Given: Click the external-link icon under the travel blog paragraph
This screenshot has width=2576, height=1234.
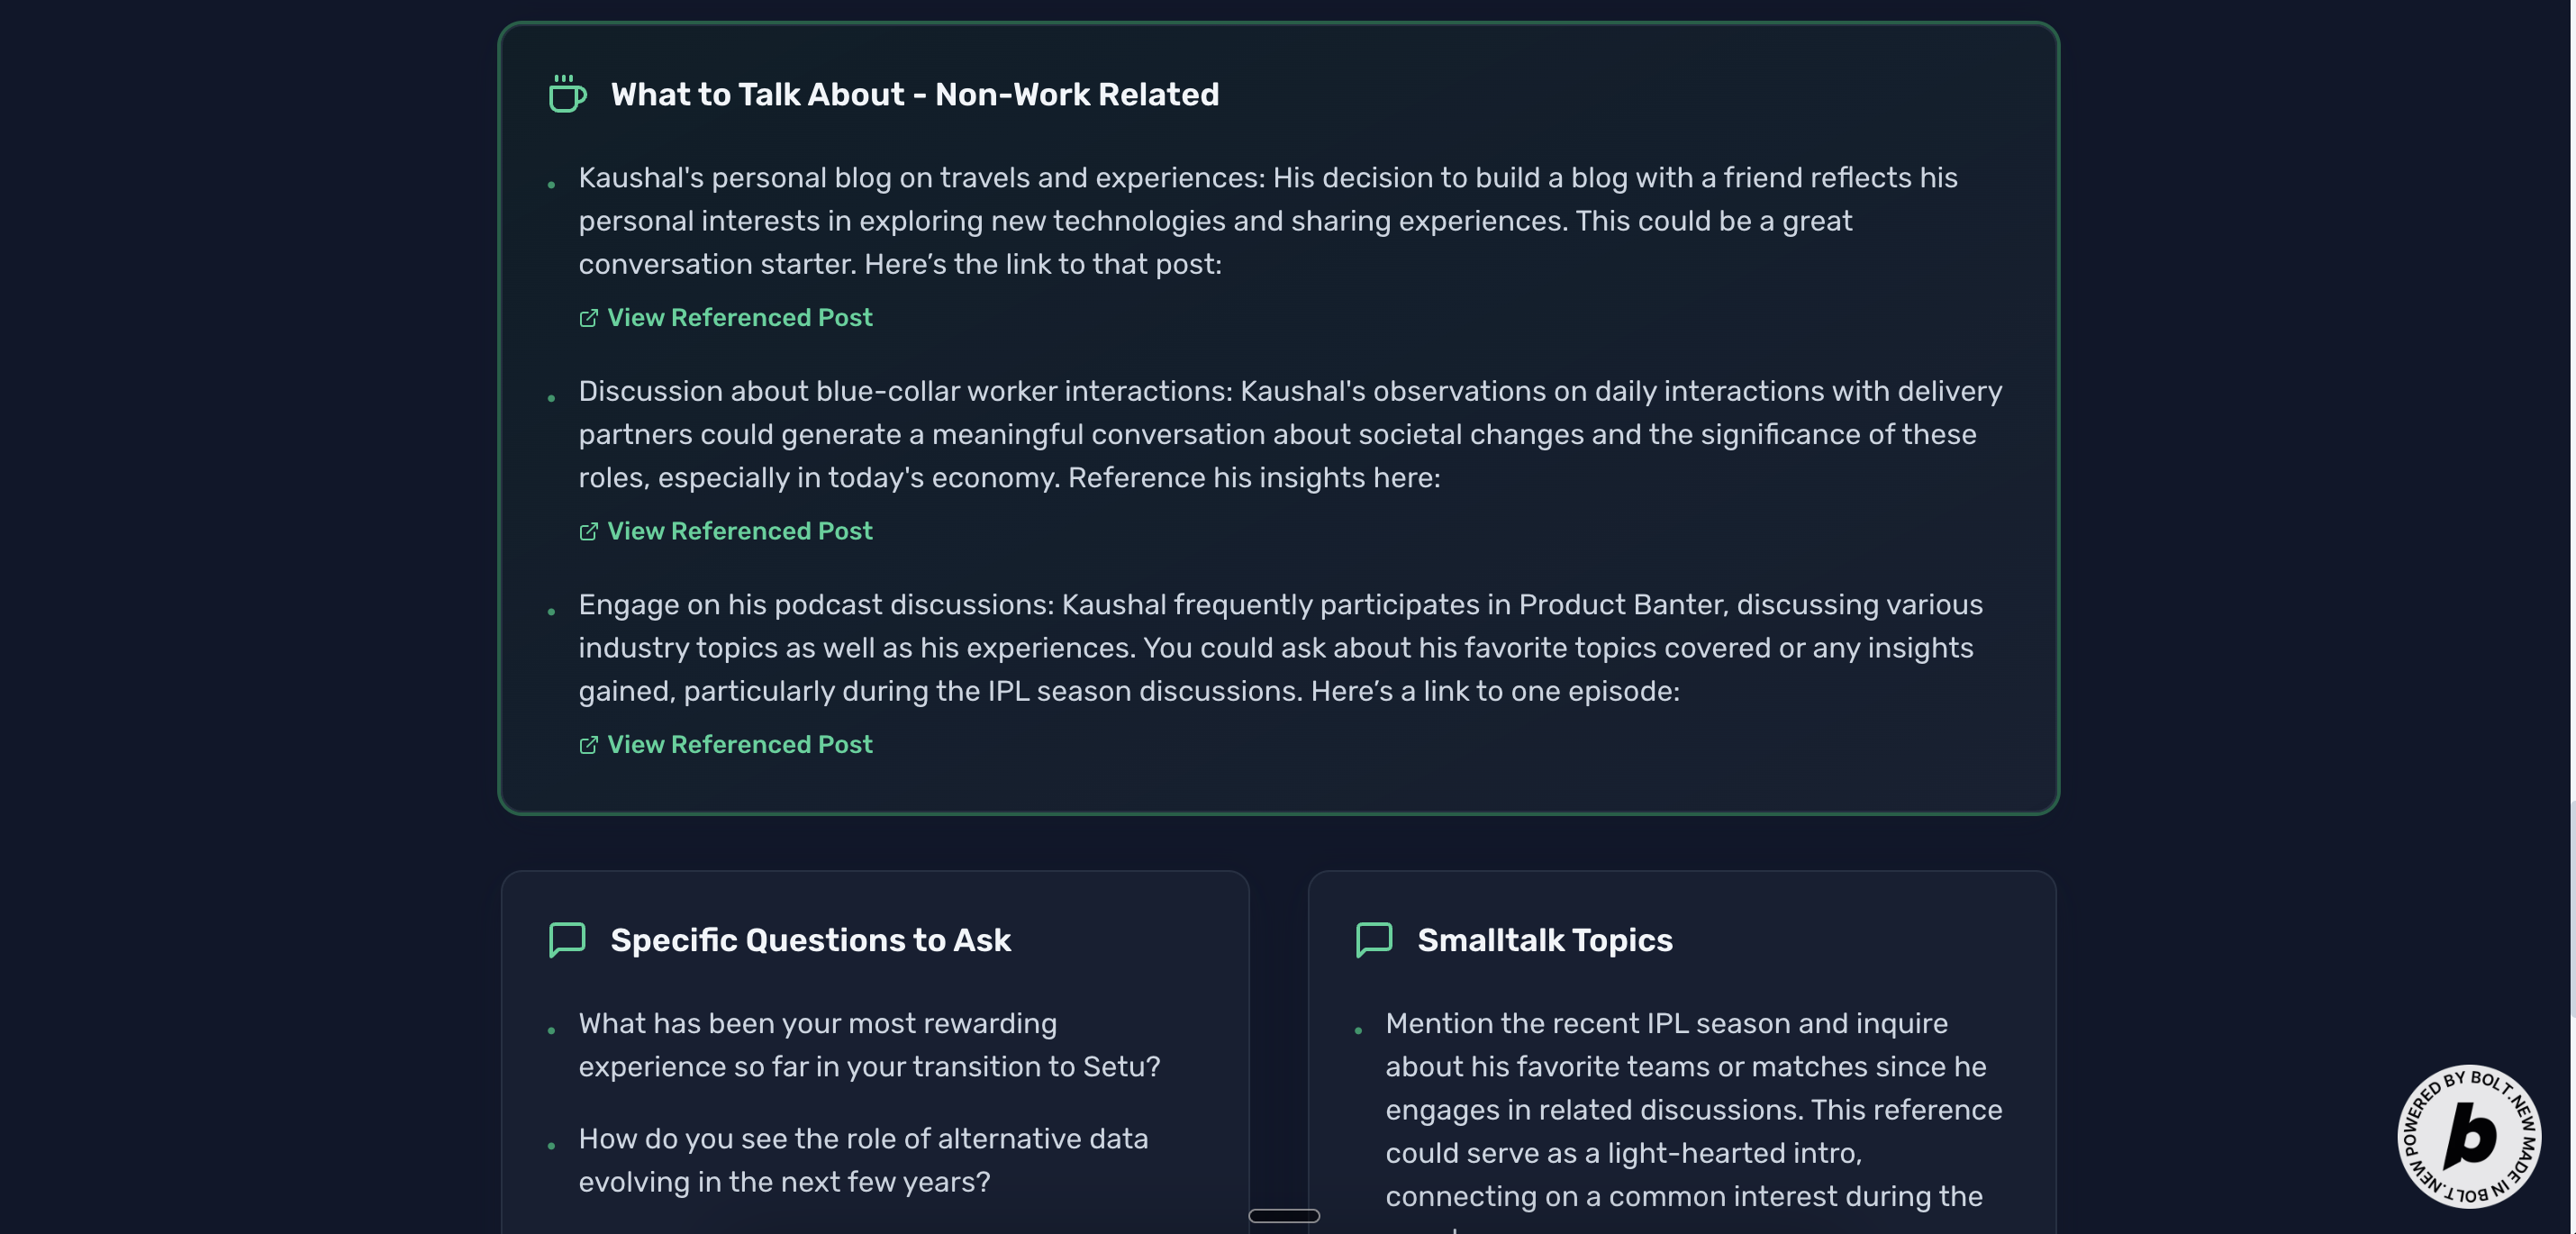Looking at the screenshot, I should (x=588, y=318).
